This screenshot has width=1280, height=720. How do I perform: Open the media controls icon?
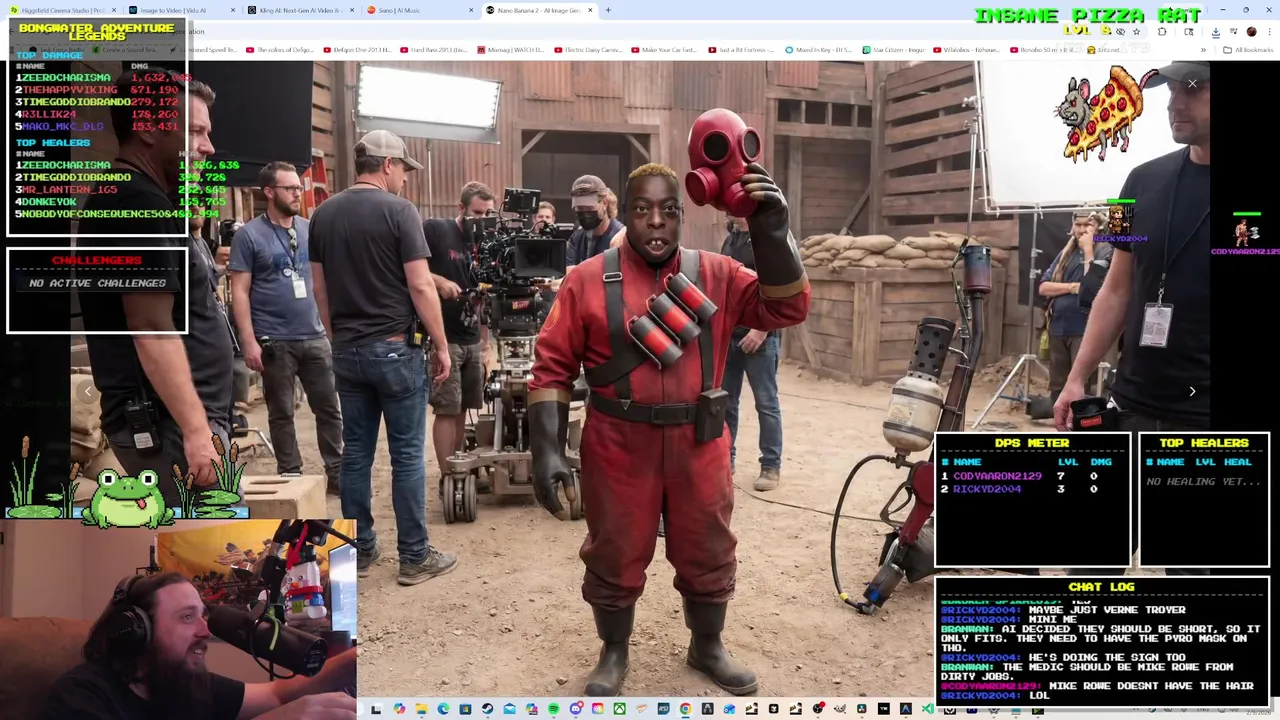1233,31
